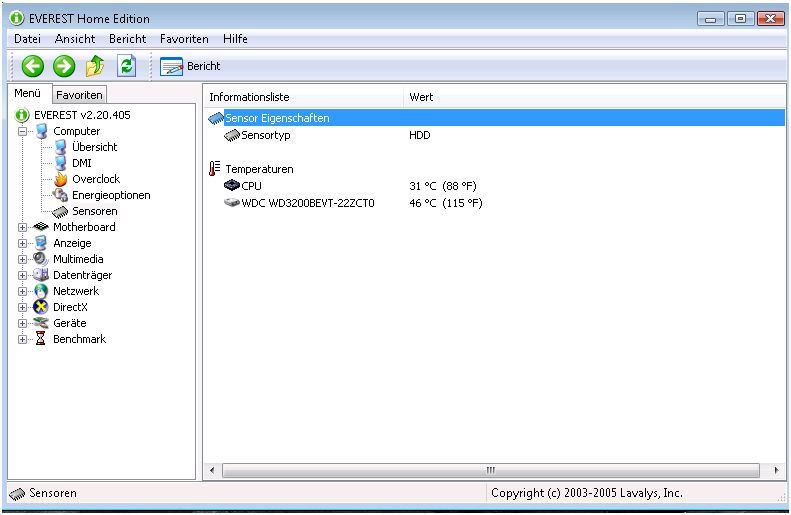Click the DMI monitor icon
Image resolution: width=791 pixels, height=515 pixels.
61,163
